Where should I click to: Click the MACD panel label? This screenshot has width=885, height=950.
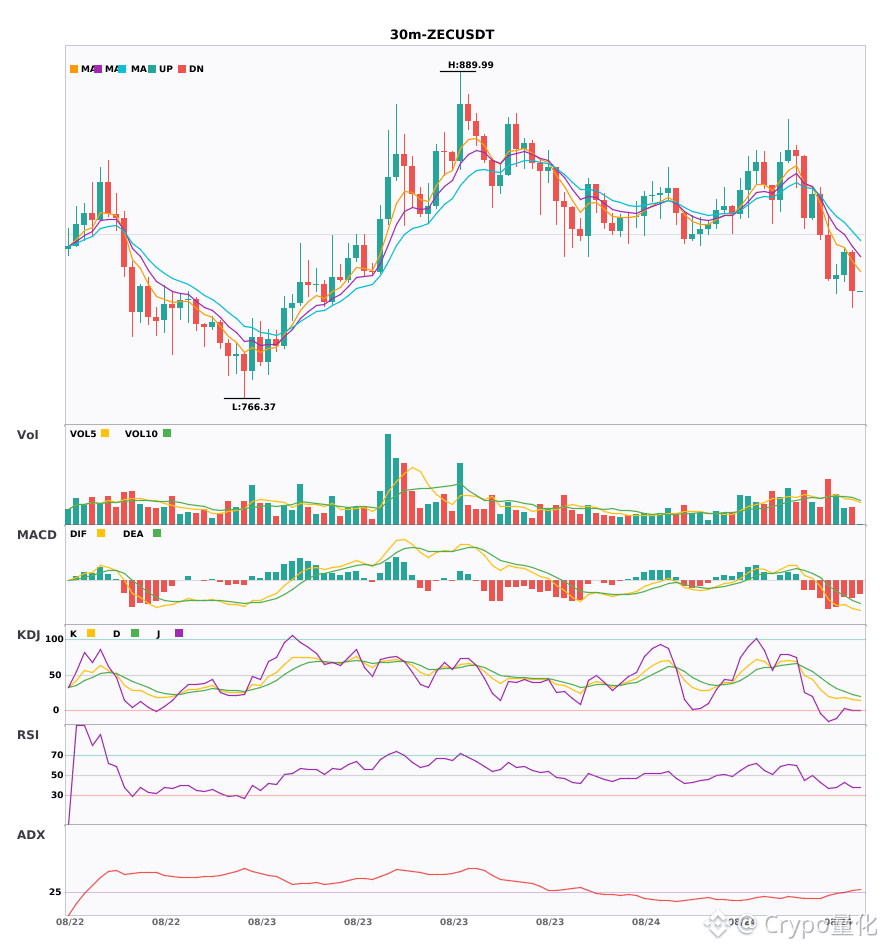(37, 535)
